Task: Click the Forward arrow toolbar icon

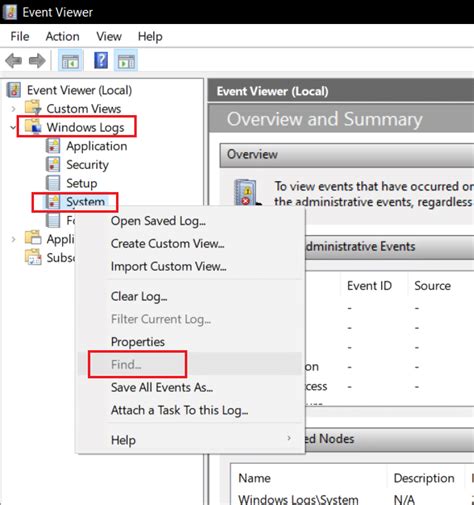Action: pyautogui.click(x=37, y=61)
